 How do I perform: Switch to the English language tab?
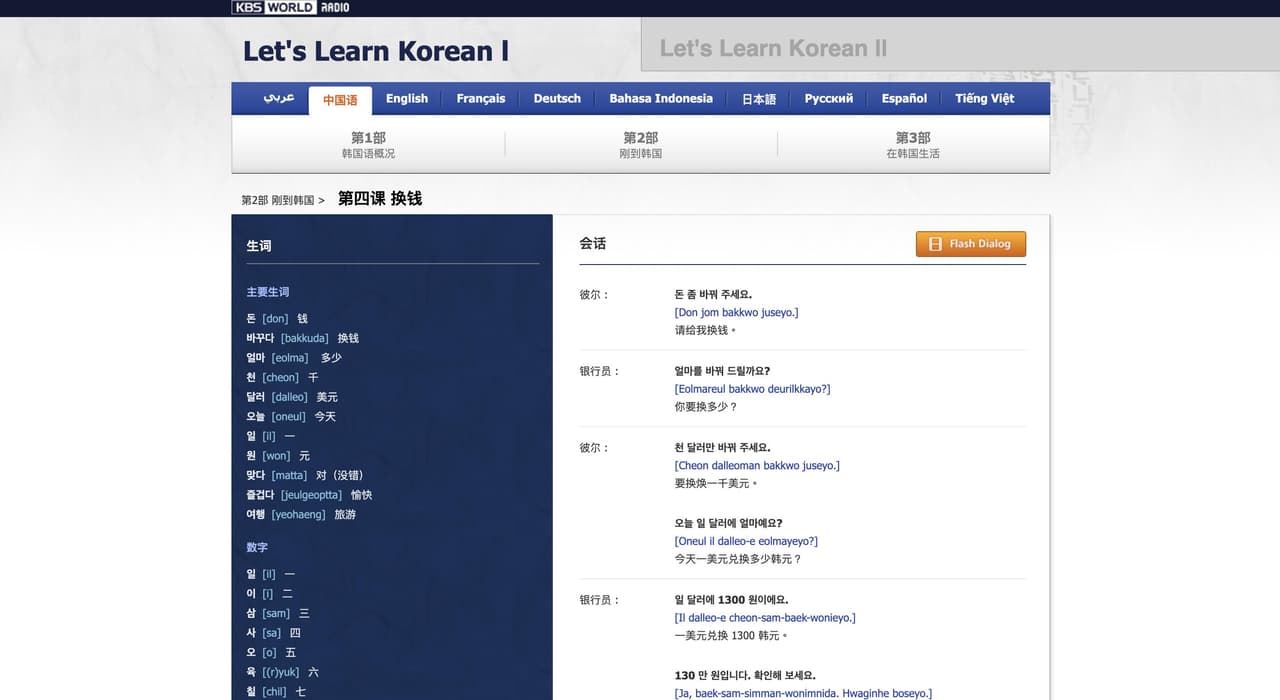406,98
